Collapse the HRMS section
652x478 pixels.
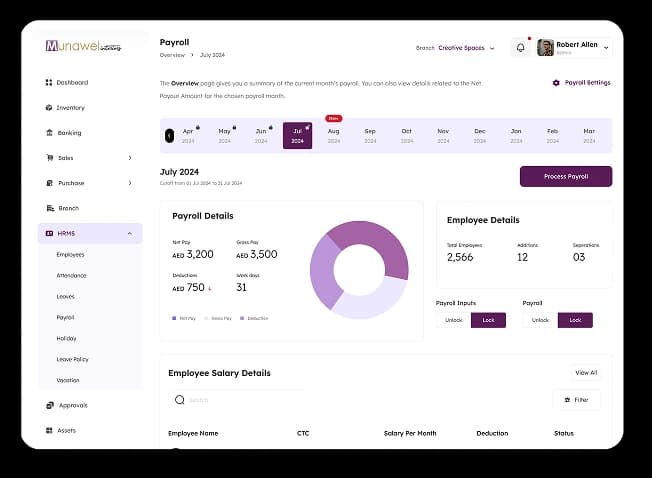click(x=130, y=234)
